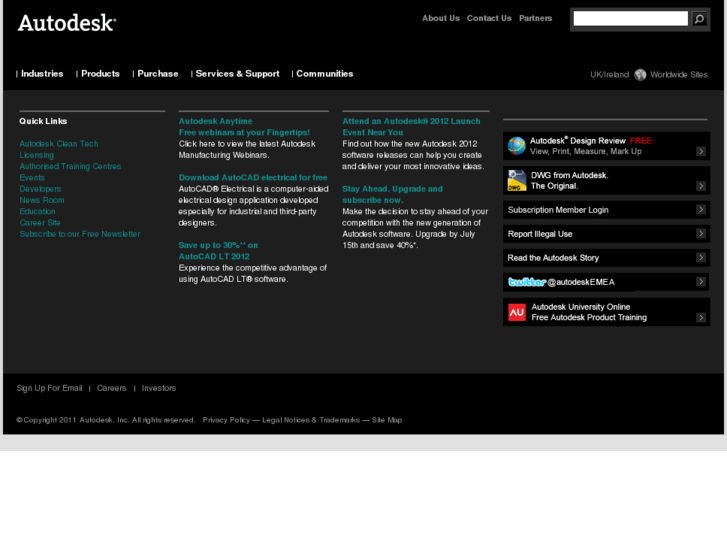Click Sign Up For Email
The image size is (727, 545).
[49, 388]
